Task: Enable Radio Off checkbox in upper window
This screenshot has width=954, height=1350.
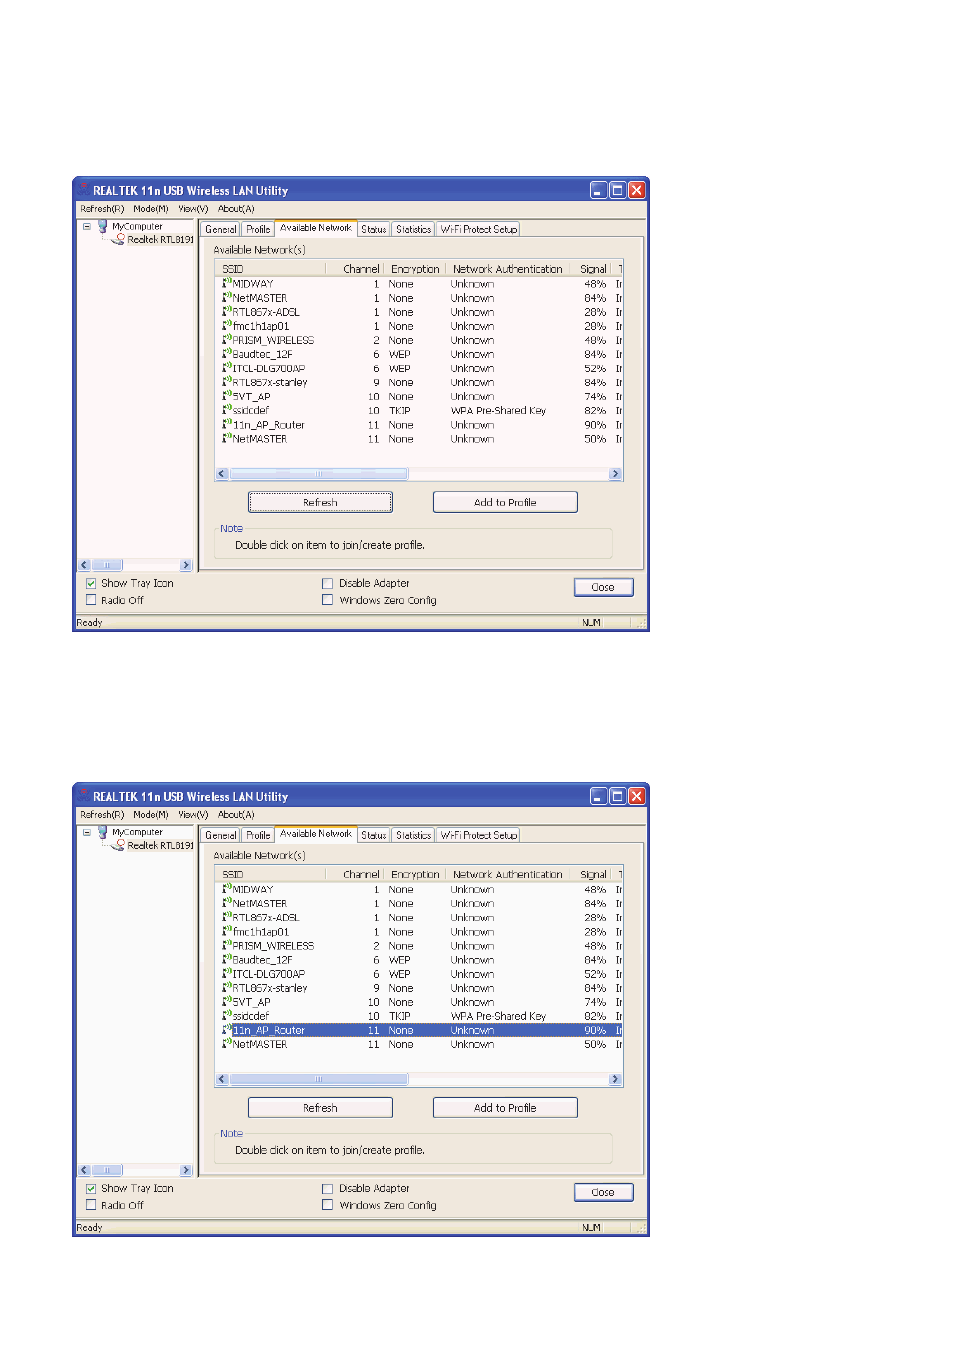Action: coord(91,600)
